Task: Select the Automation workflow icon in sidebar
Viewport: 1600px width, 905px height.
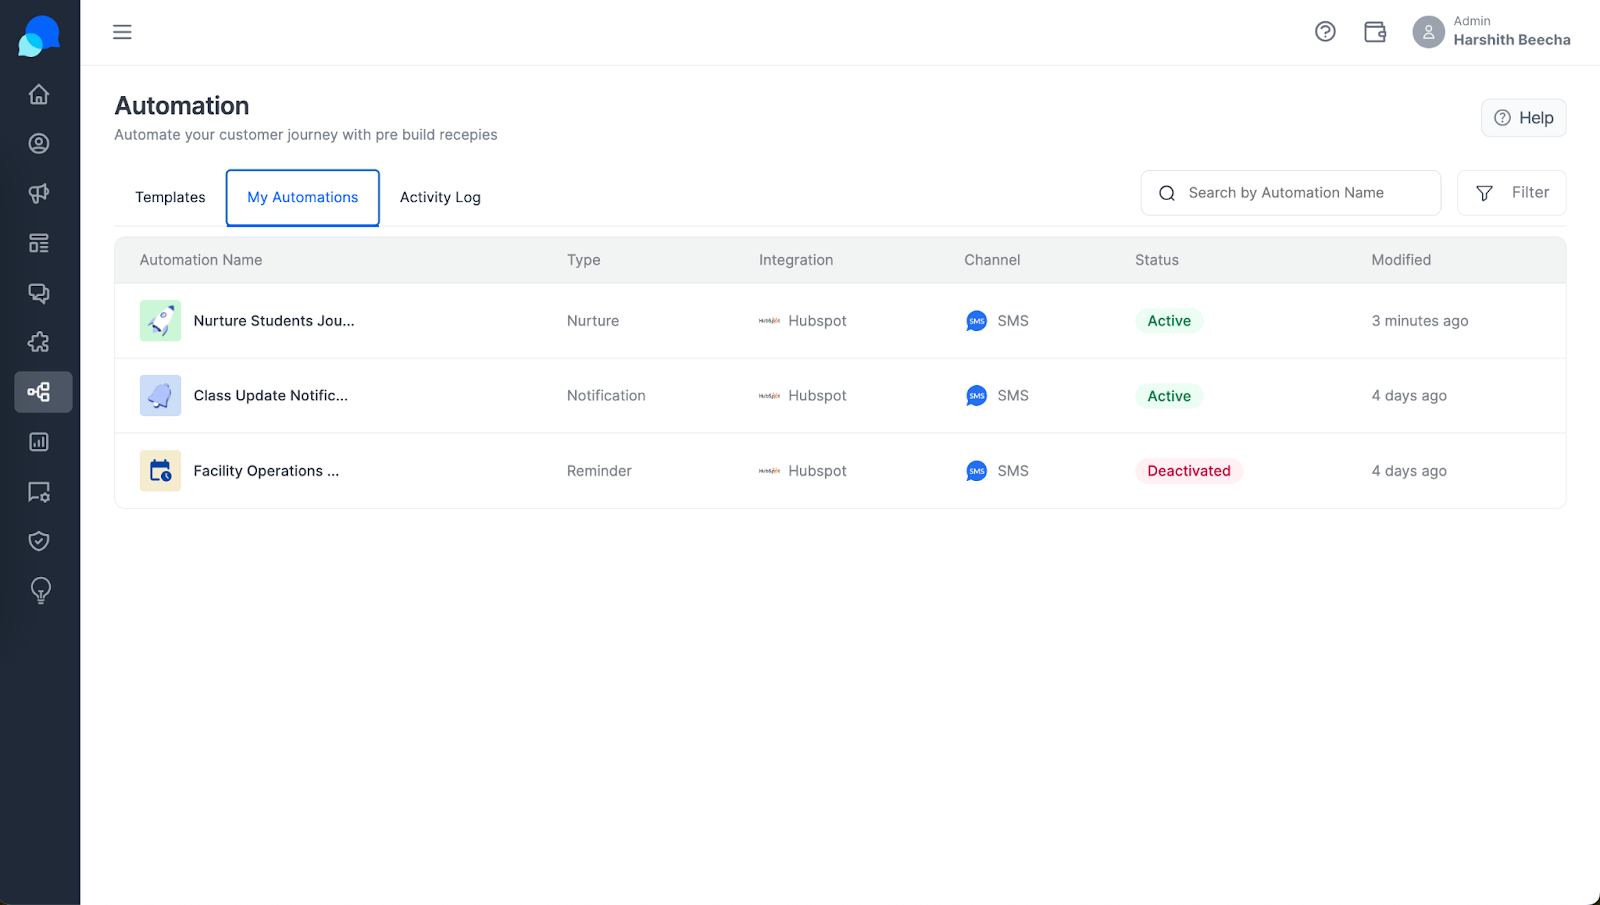Action: tap(43, 392)
